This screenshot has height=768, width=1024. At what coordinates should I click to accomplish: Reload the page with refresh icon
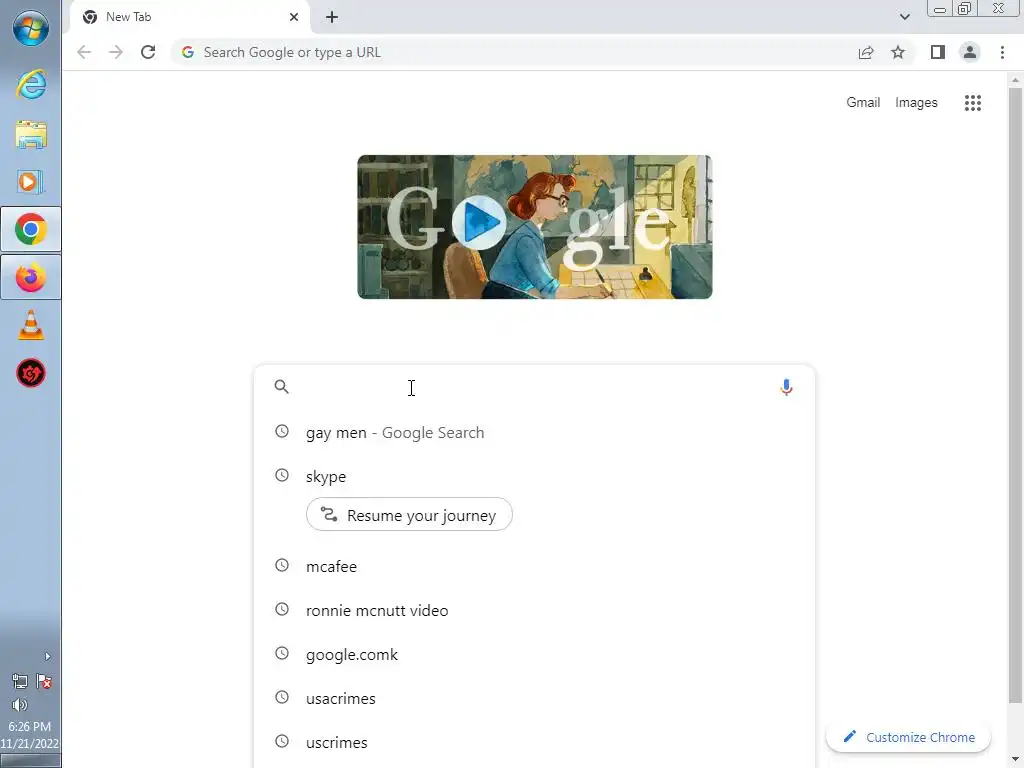tap(148, 52)
